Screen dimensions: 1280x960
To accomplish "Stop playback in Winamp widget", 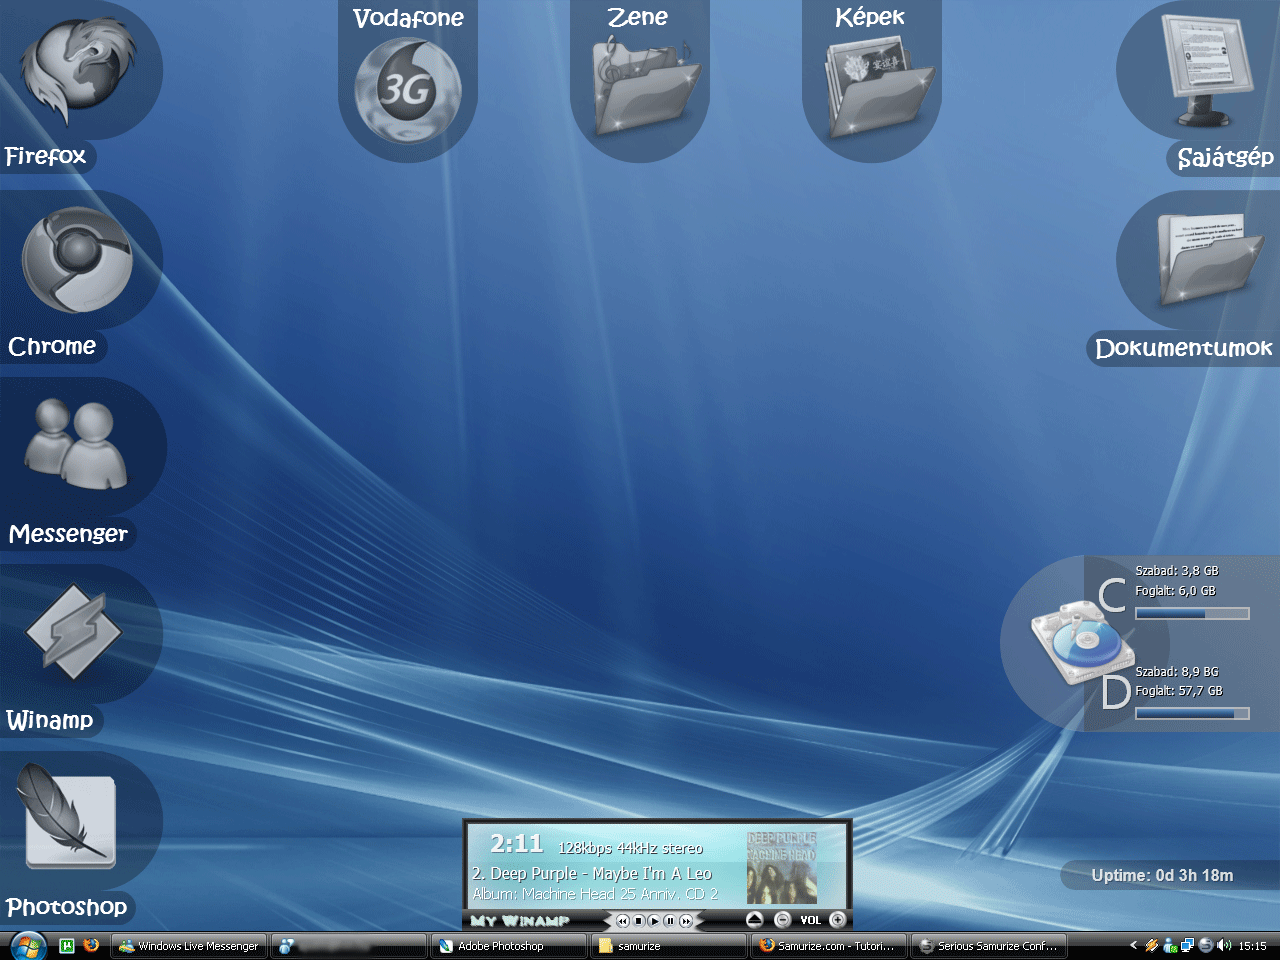I will click(639, 921).
